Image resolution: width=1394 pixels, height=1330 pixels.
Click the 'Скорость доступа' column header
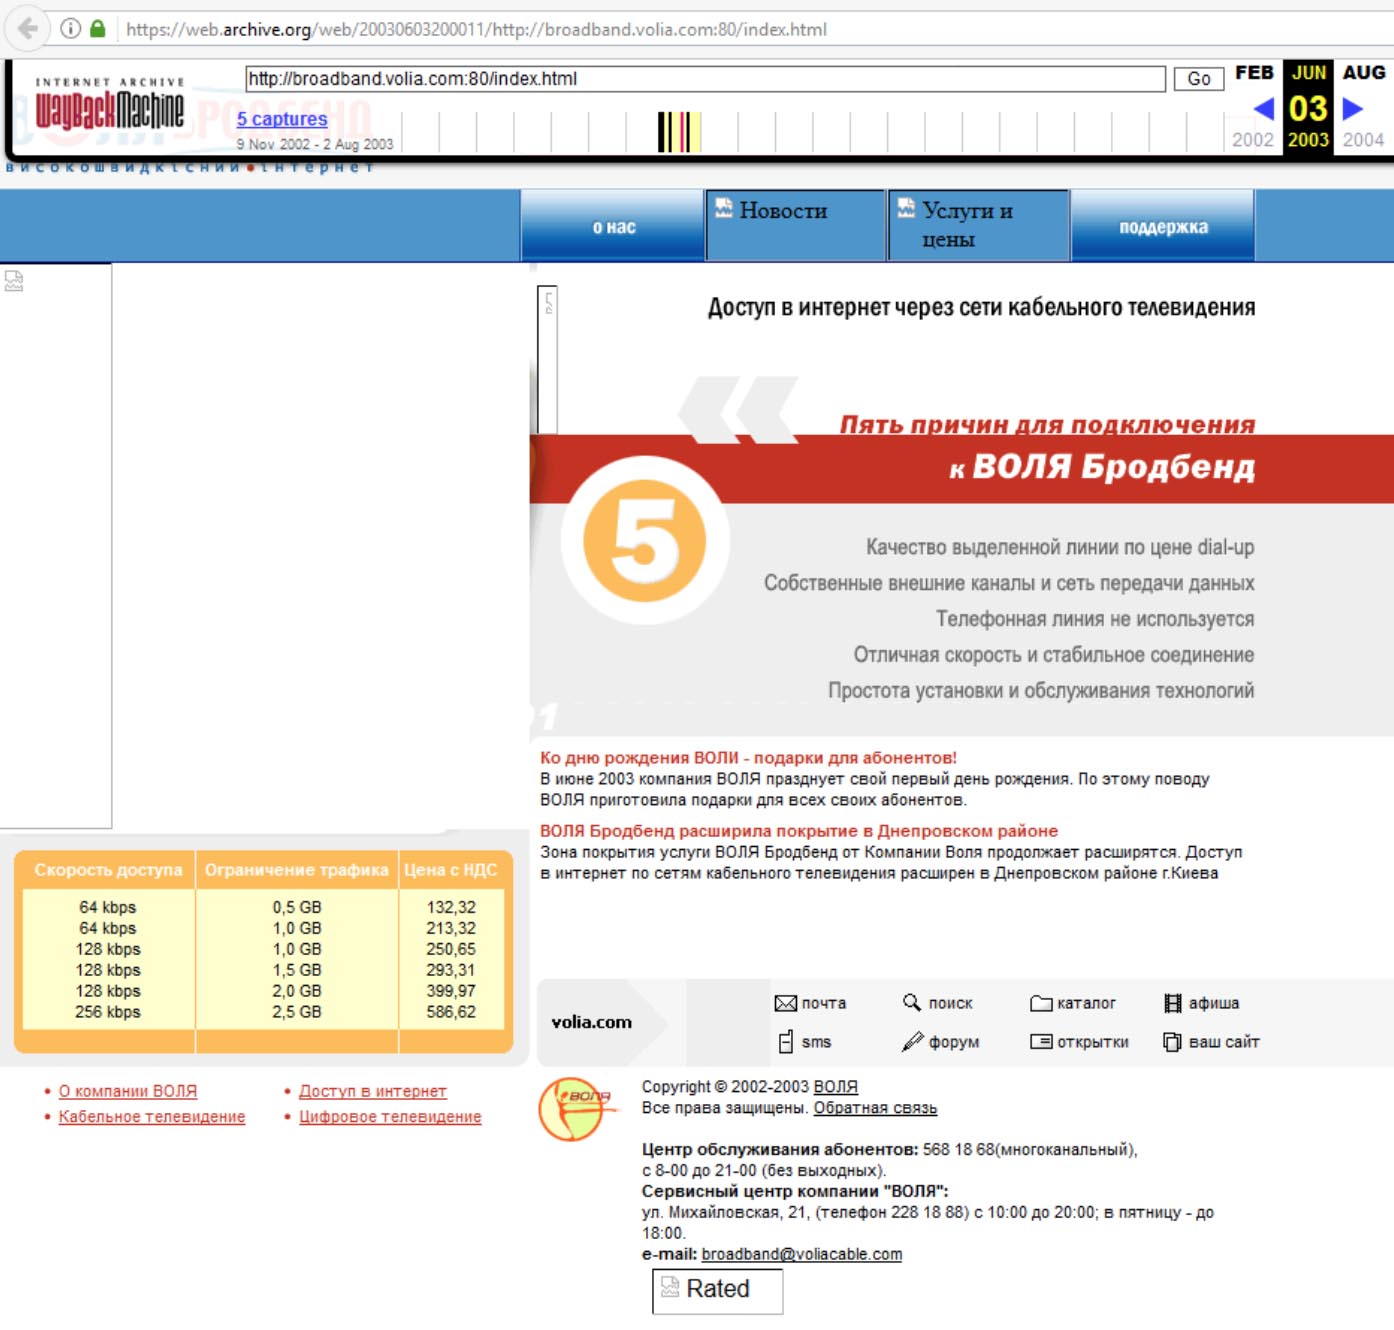(x=108, y=870)
